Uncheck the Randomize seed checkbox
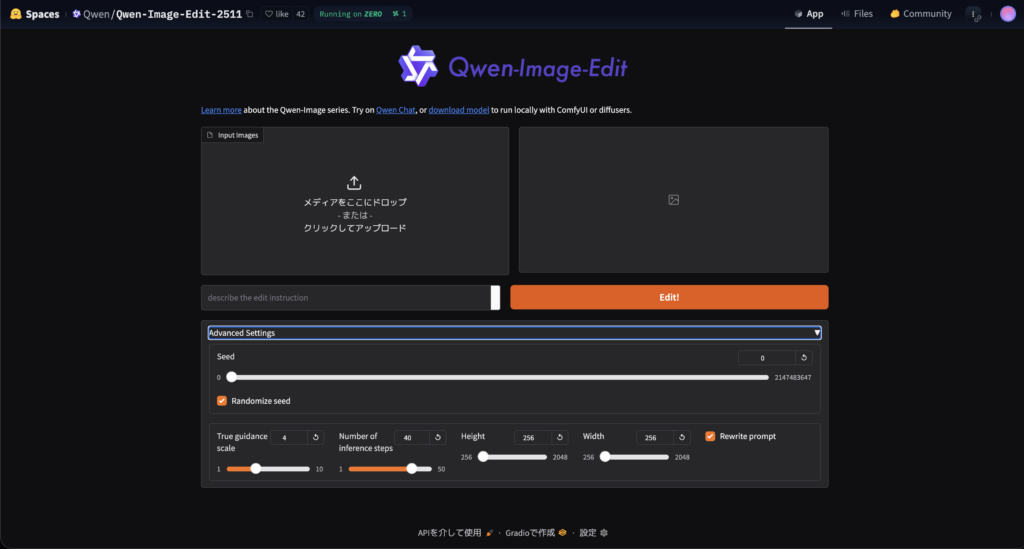This screenshot has height=549, width=1024. click(222, 401)
